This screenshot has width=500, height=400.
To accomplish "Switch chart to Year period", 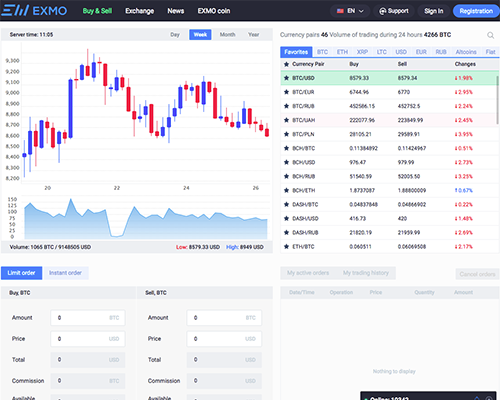I will click(x=253, y=35).
